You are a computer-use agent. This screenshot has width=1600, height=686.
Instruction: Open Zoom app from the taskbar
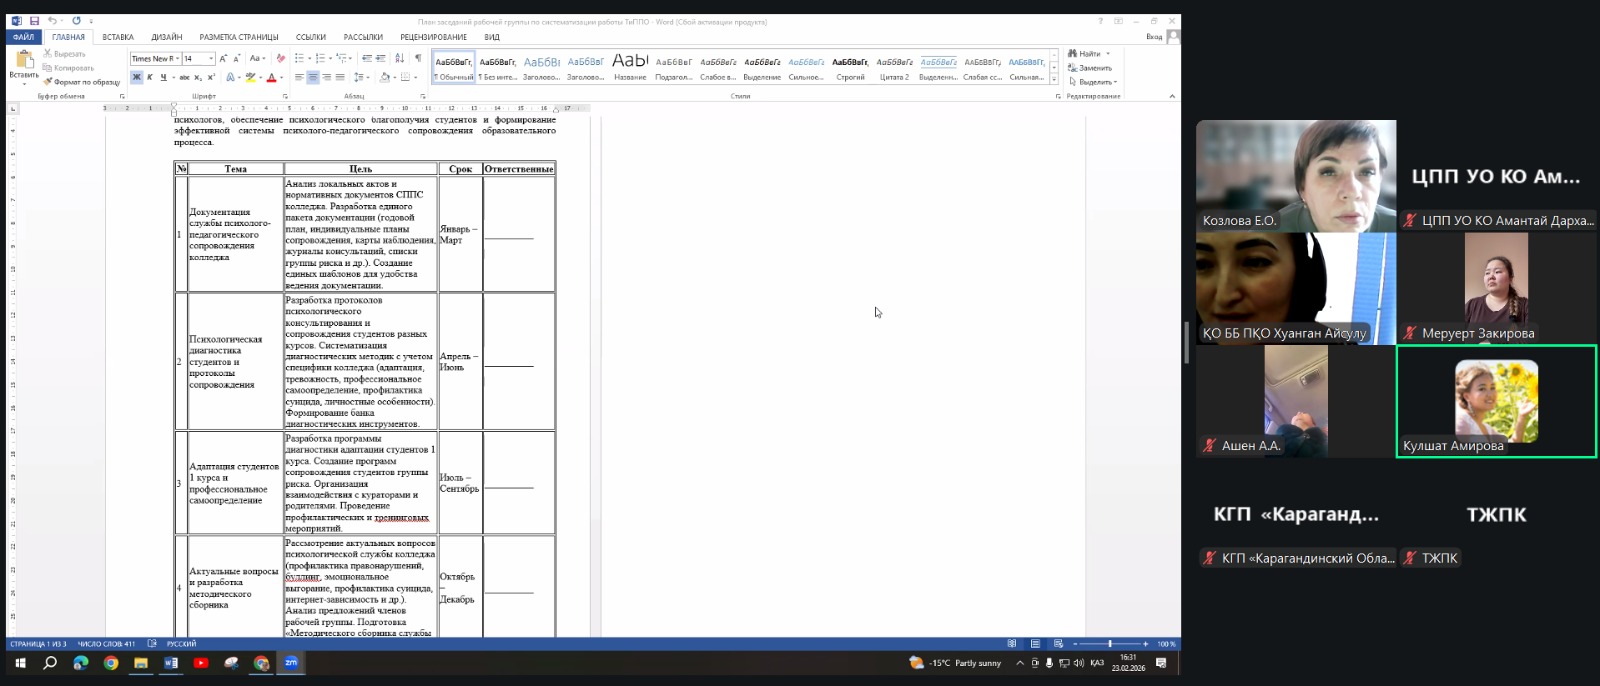[x=291, y=663]
